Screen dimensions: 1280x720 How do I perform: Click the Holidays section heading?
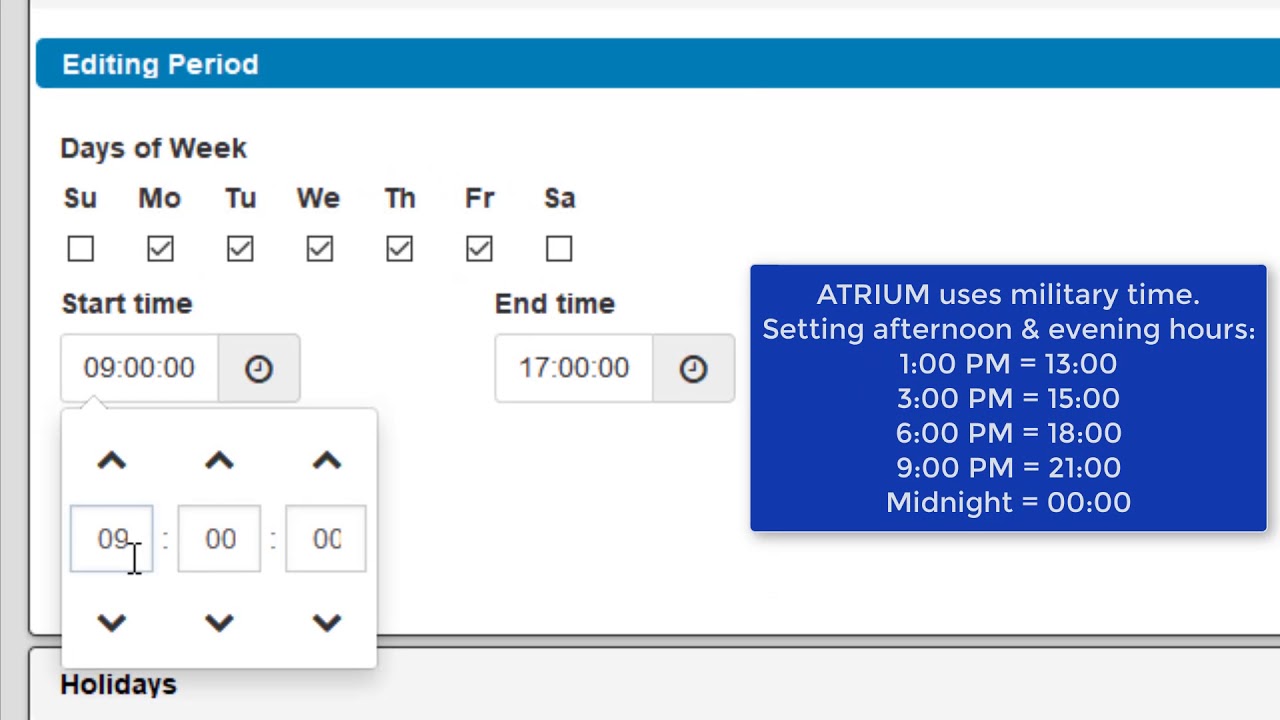118,685
